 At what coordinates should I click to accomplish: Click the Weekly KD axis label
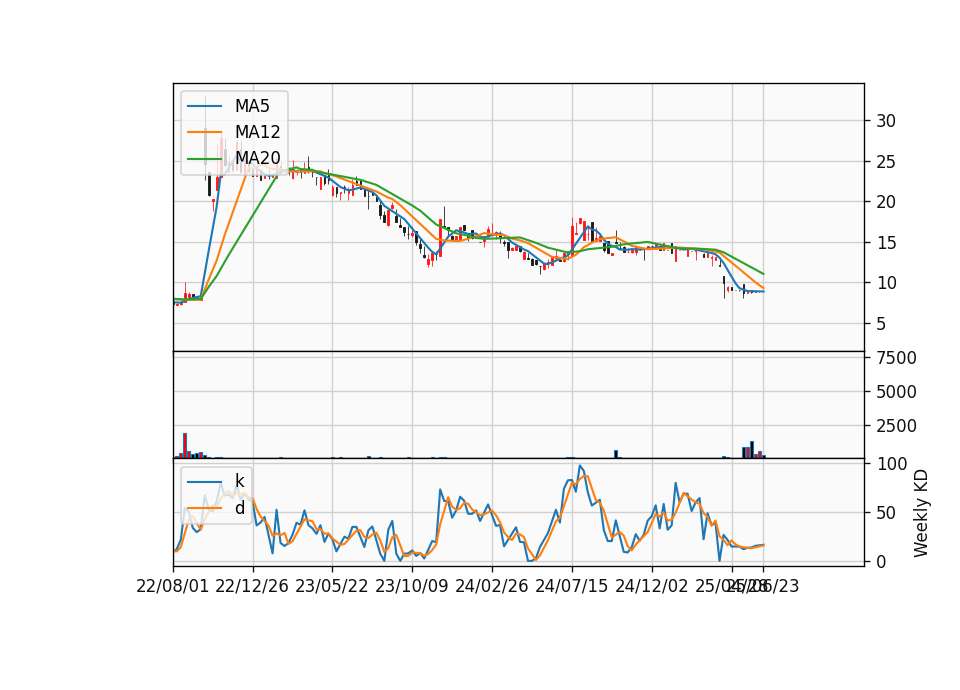[x=920, y=513]
